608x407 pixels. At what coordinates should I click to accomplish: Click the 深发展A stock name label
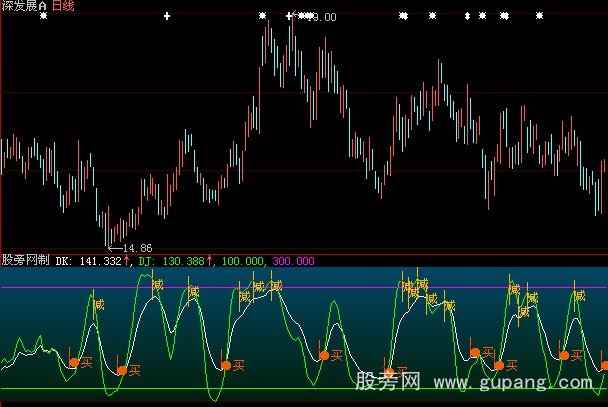[24, 6]
